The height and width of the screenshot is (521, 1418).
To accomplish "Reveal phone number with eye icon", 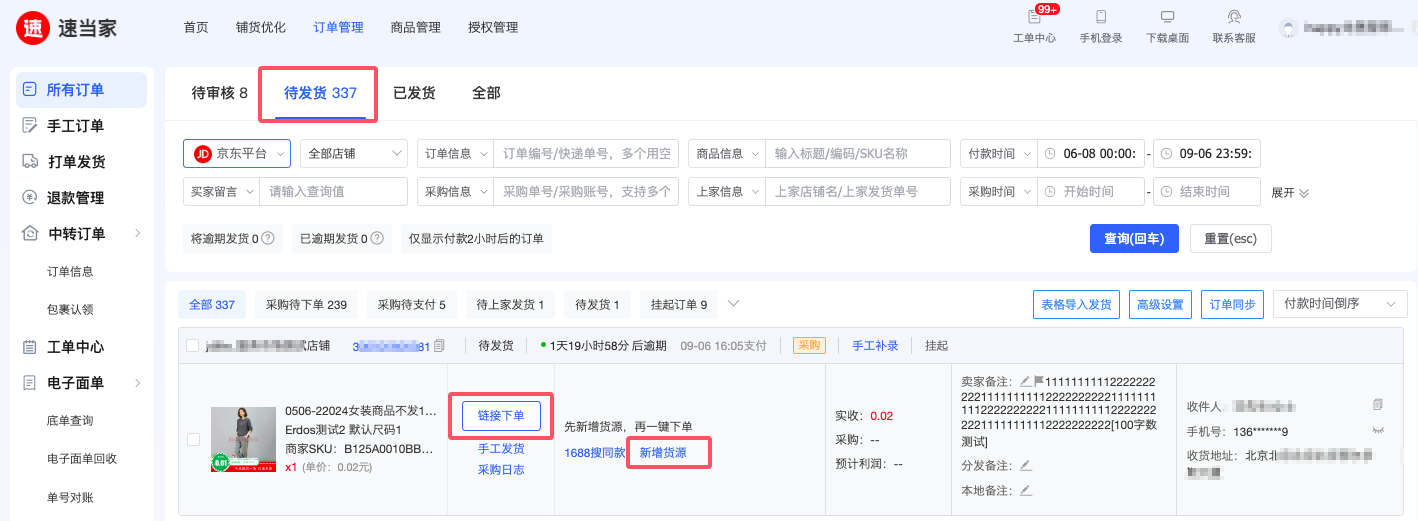I will pyautogui.click(x=1378, y=430).
